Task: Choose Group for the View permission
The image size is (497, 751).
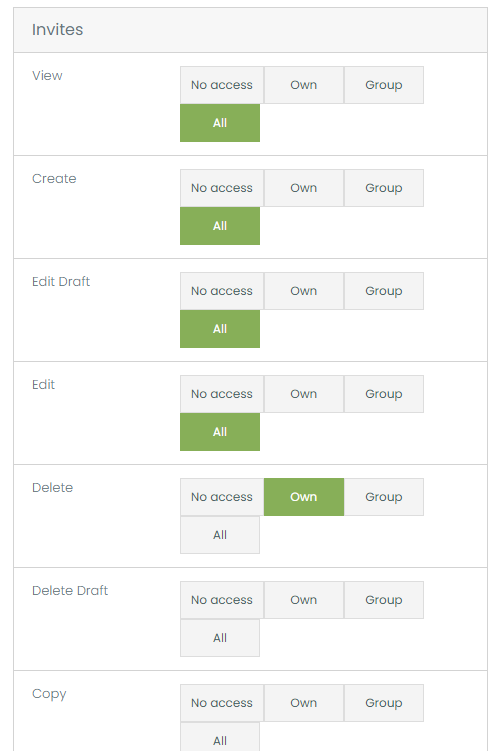Action: (x=384, y=85)
